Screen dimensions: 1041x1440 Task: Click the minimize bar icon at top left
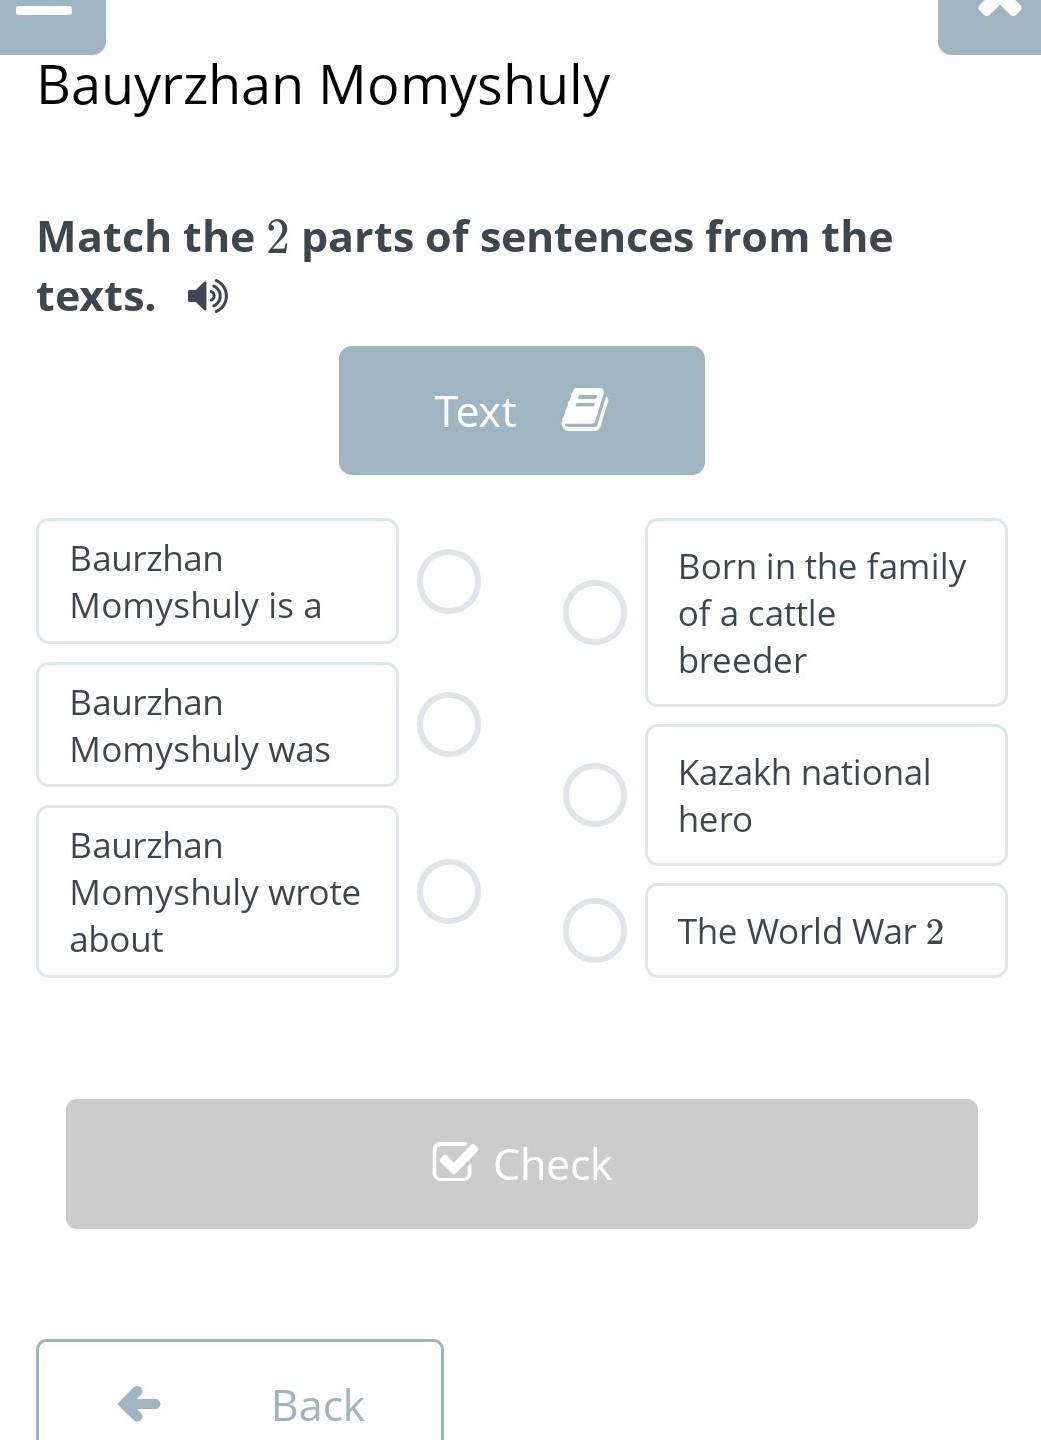click(45, 11)
